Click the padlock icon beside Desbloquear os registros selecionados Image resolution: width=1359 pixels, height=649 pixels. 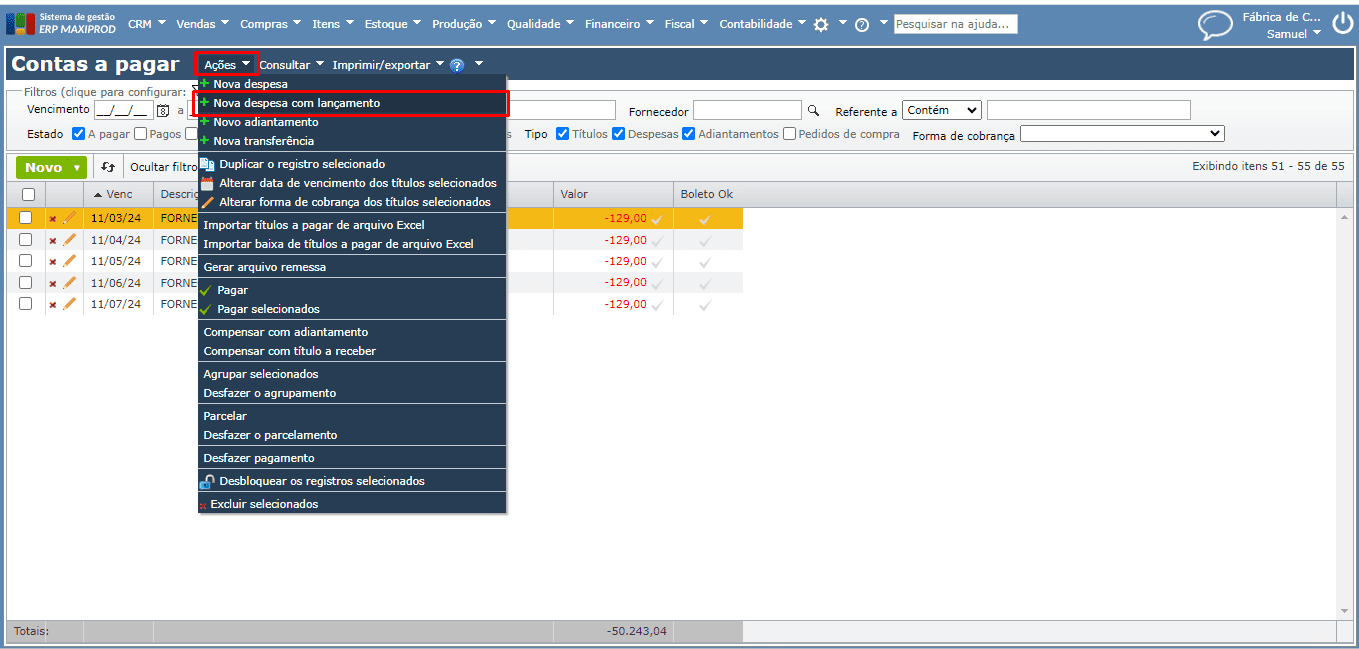click(x=207, y=481)
